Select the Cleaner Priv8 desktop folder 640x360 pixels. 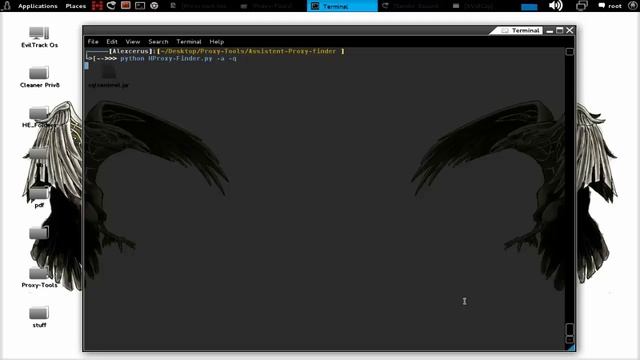(x=39, y=77)
